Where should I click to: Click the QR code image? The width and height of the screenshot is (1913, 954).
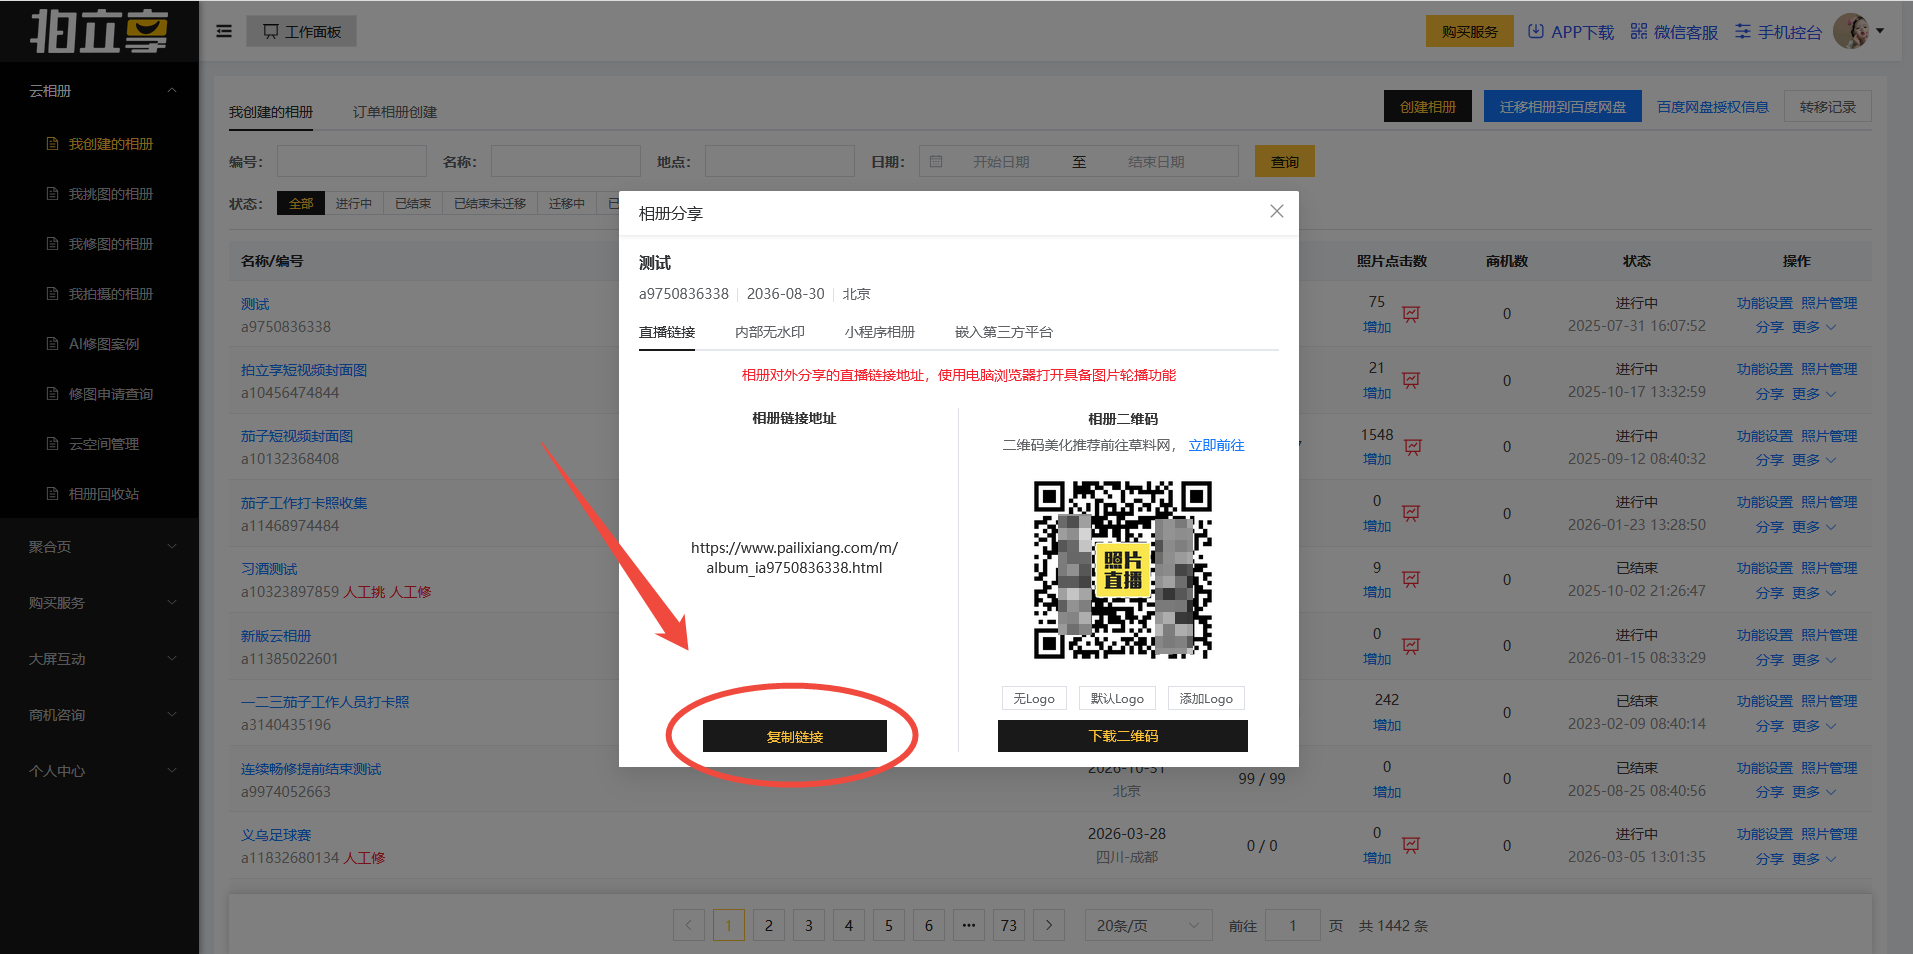click(1122, 570)
